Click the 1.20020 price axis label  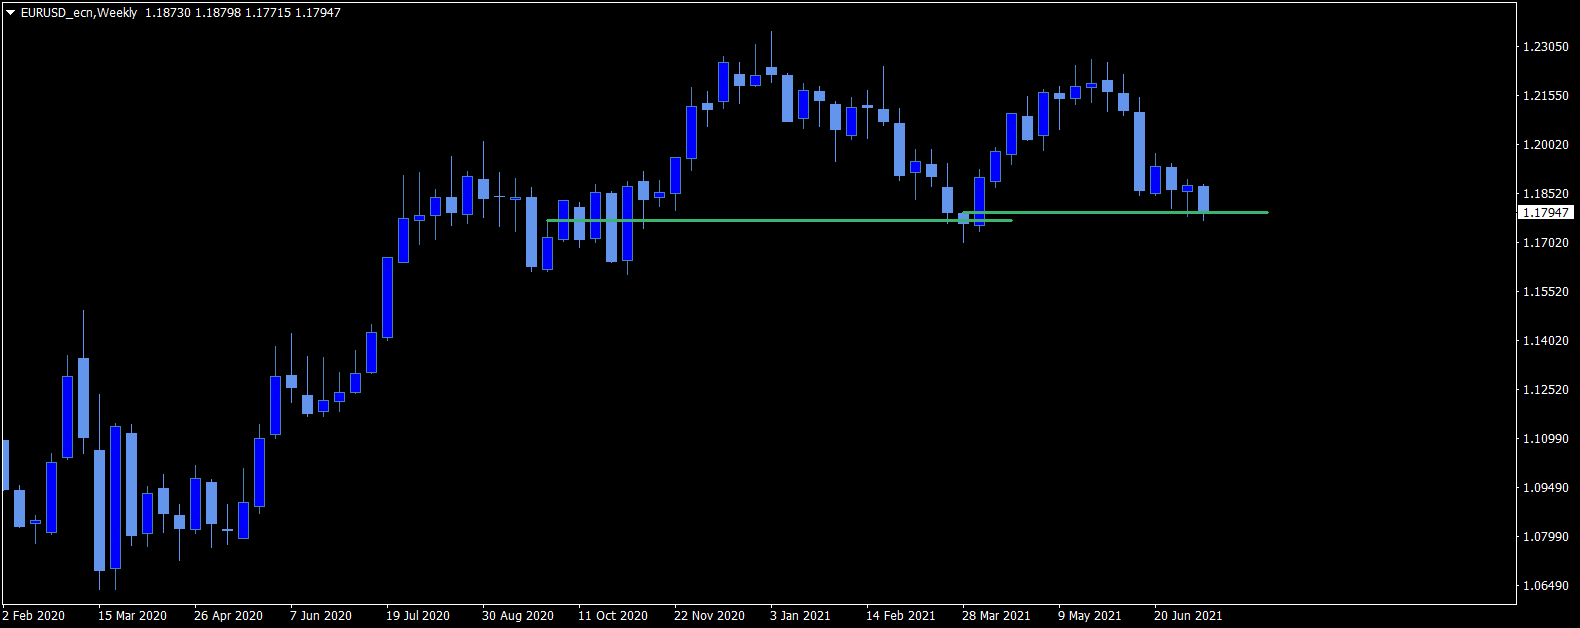[1545, 145]
